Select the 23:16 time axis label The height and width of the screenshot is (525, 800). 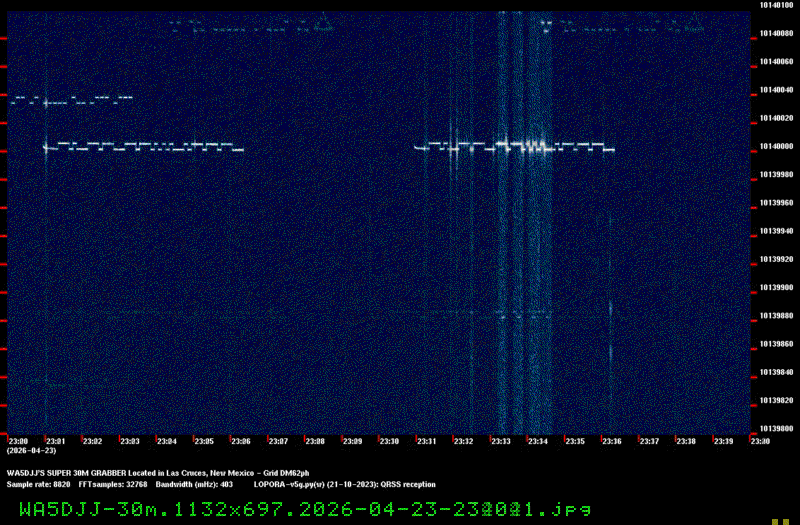[612, 441]
